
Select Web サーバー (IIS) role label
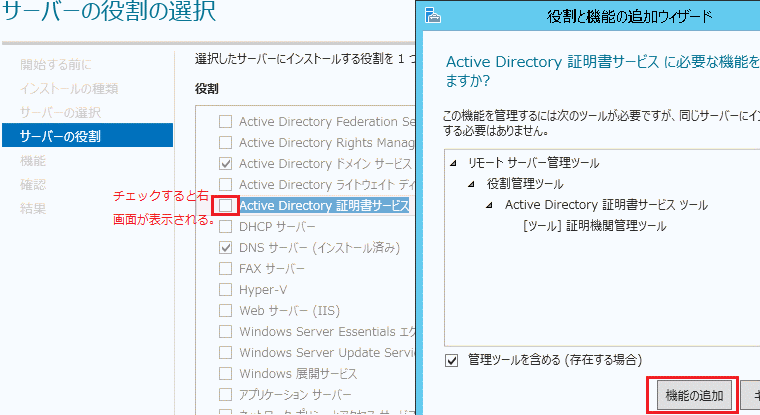[289, 310]
